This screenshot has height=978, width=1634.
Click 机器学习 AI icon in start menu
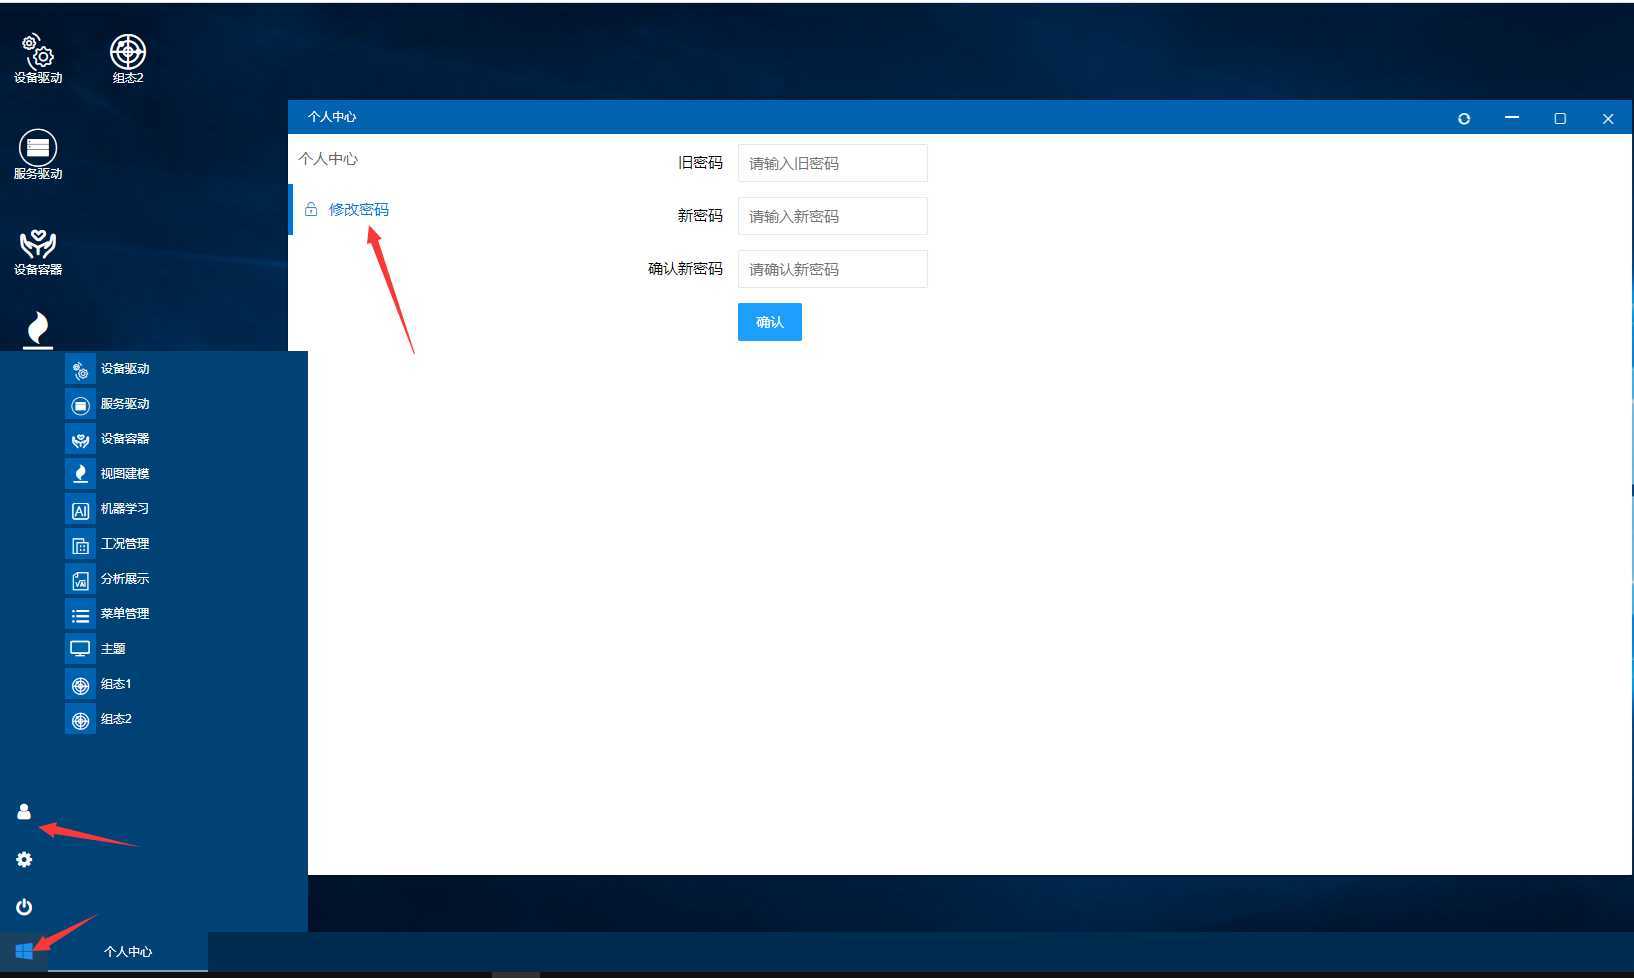click(x=80, y=509)
